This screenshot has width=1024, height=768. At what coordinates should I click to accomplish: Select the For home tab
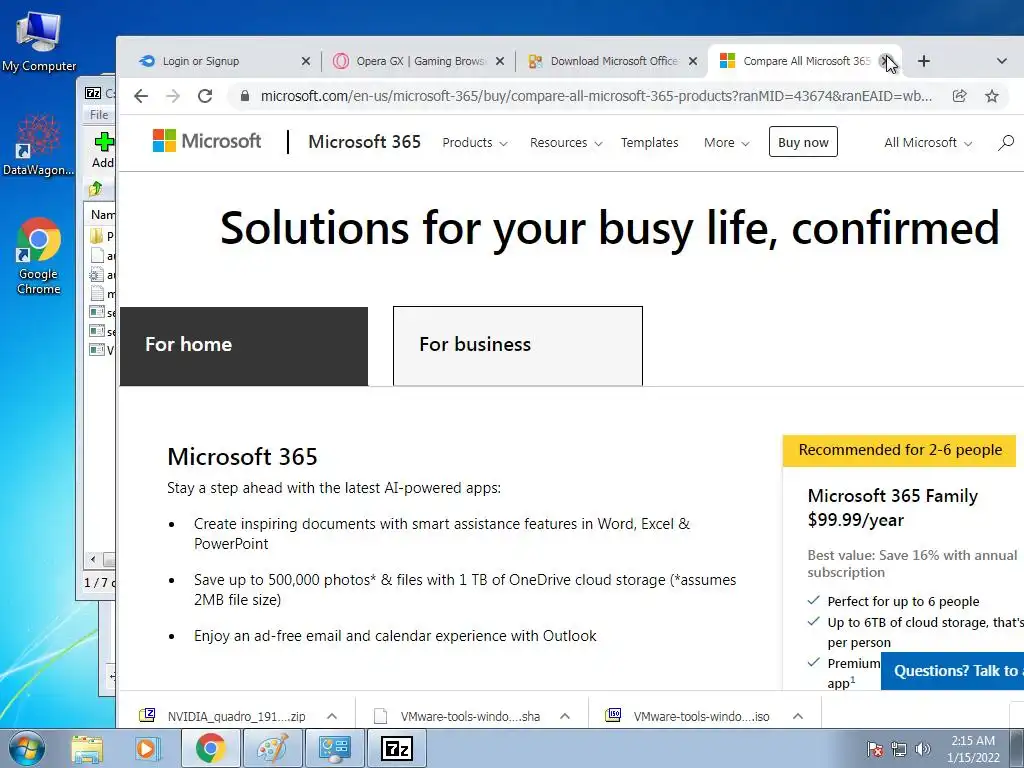click(244, 346)
